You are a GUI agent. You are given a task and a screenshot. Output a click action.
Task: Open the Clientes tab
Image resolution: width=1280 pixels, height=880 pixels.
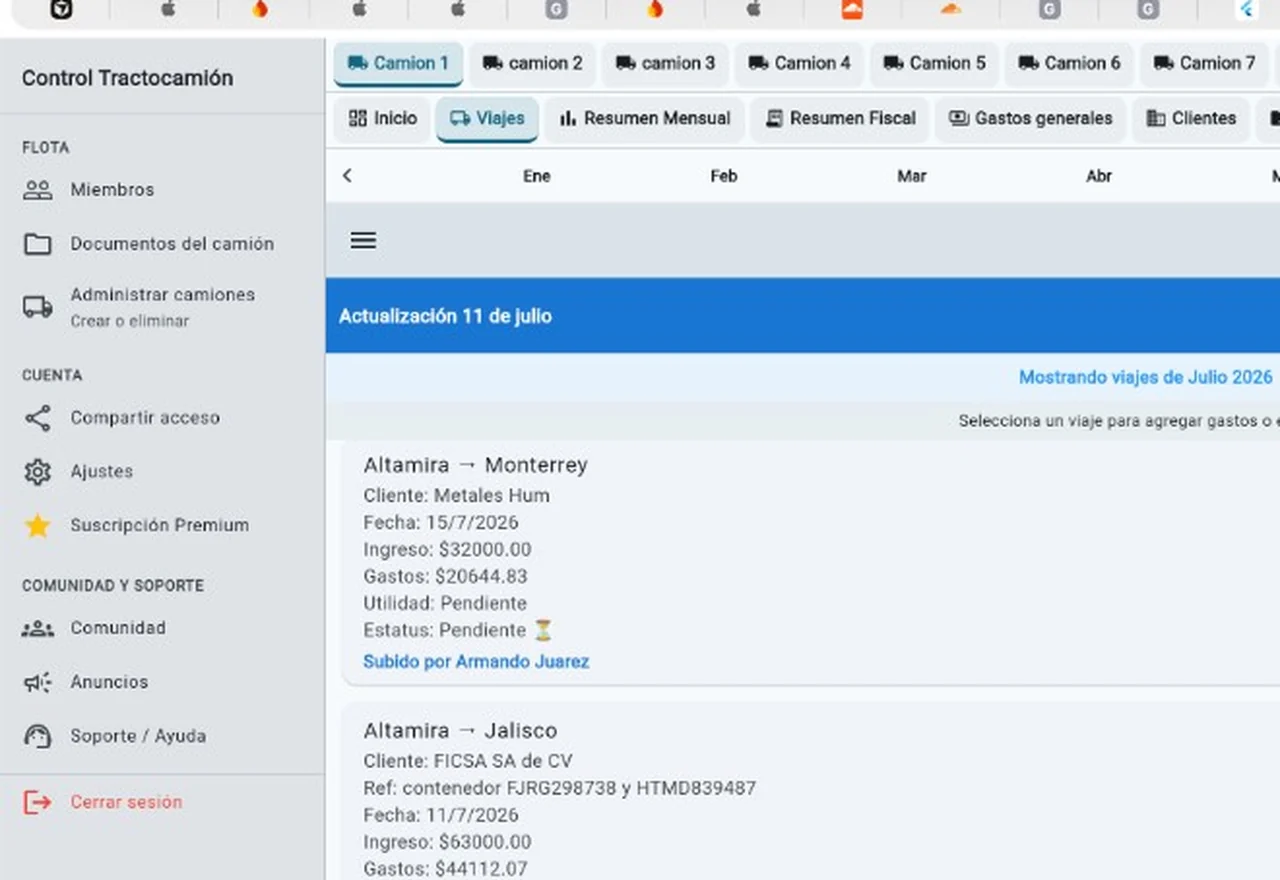(x=1190, y=119)
